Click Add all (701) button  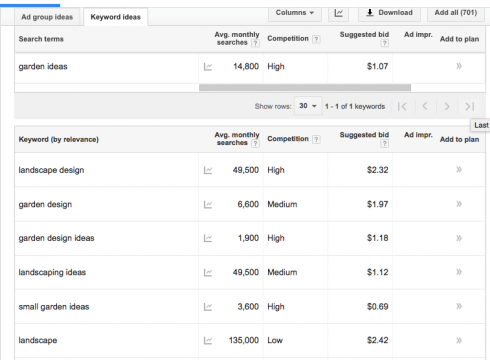click(456, 13)
